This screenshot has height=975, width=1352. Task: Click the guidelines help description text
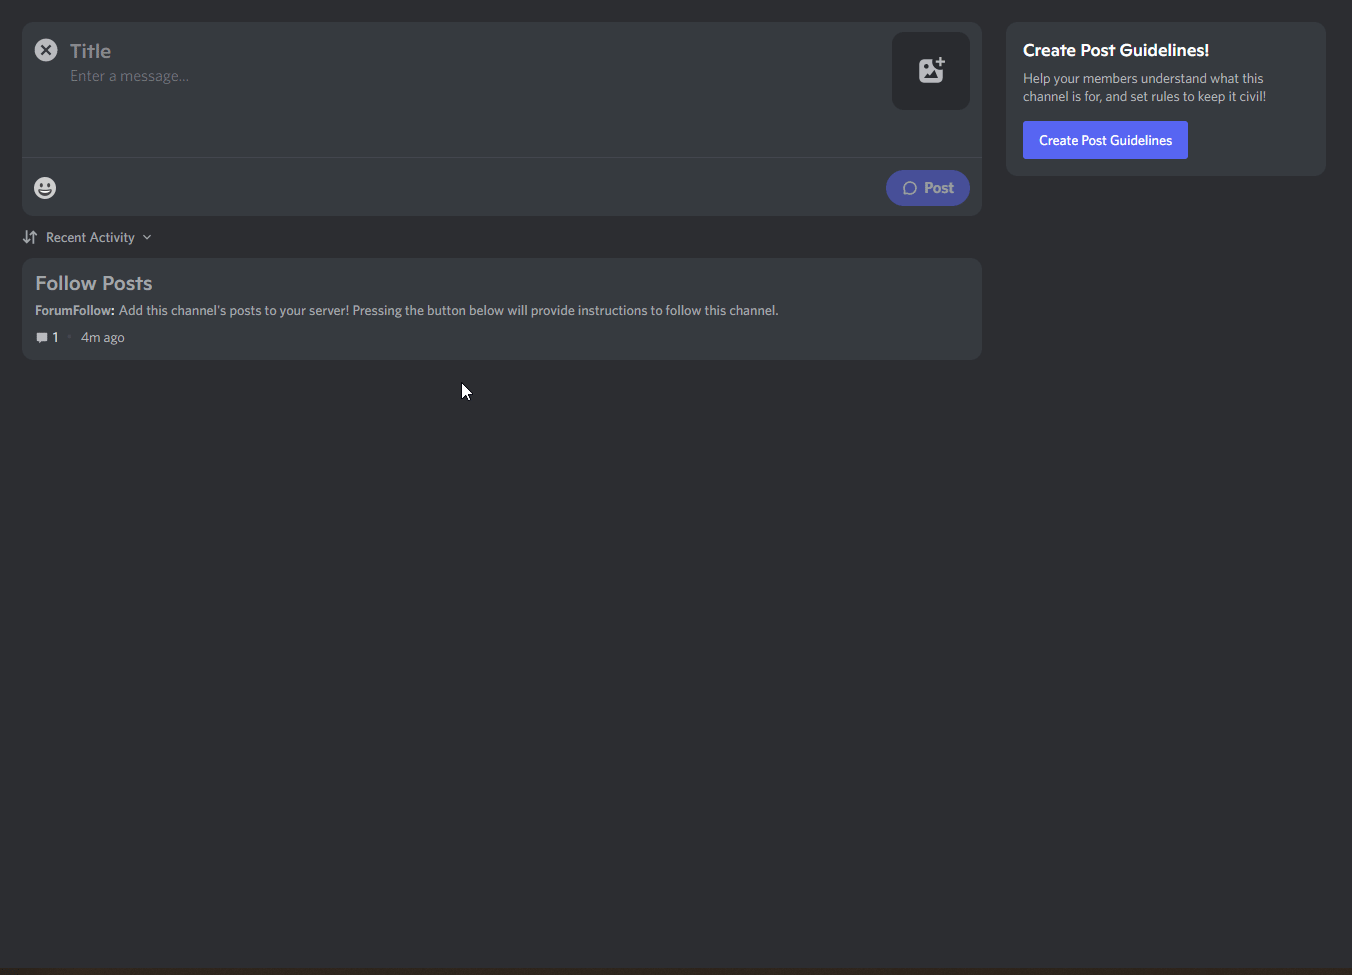click(x=1144, y=88)
